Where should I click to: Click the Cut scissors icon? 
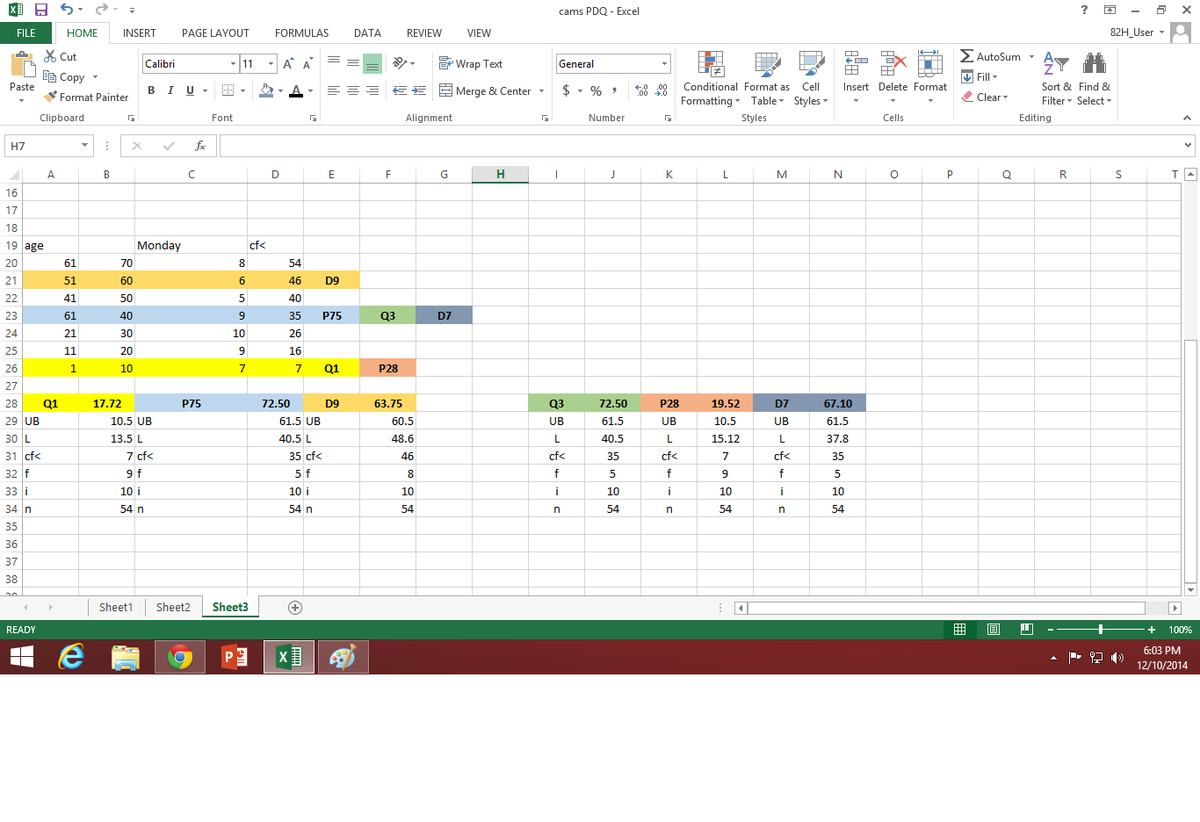[x=50, y=58]
